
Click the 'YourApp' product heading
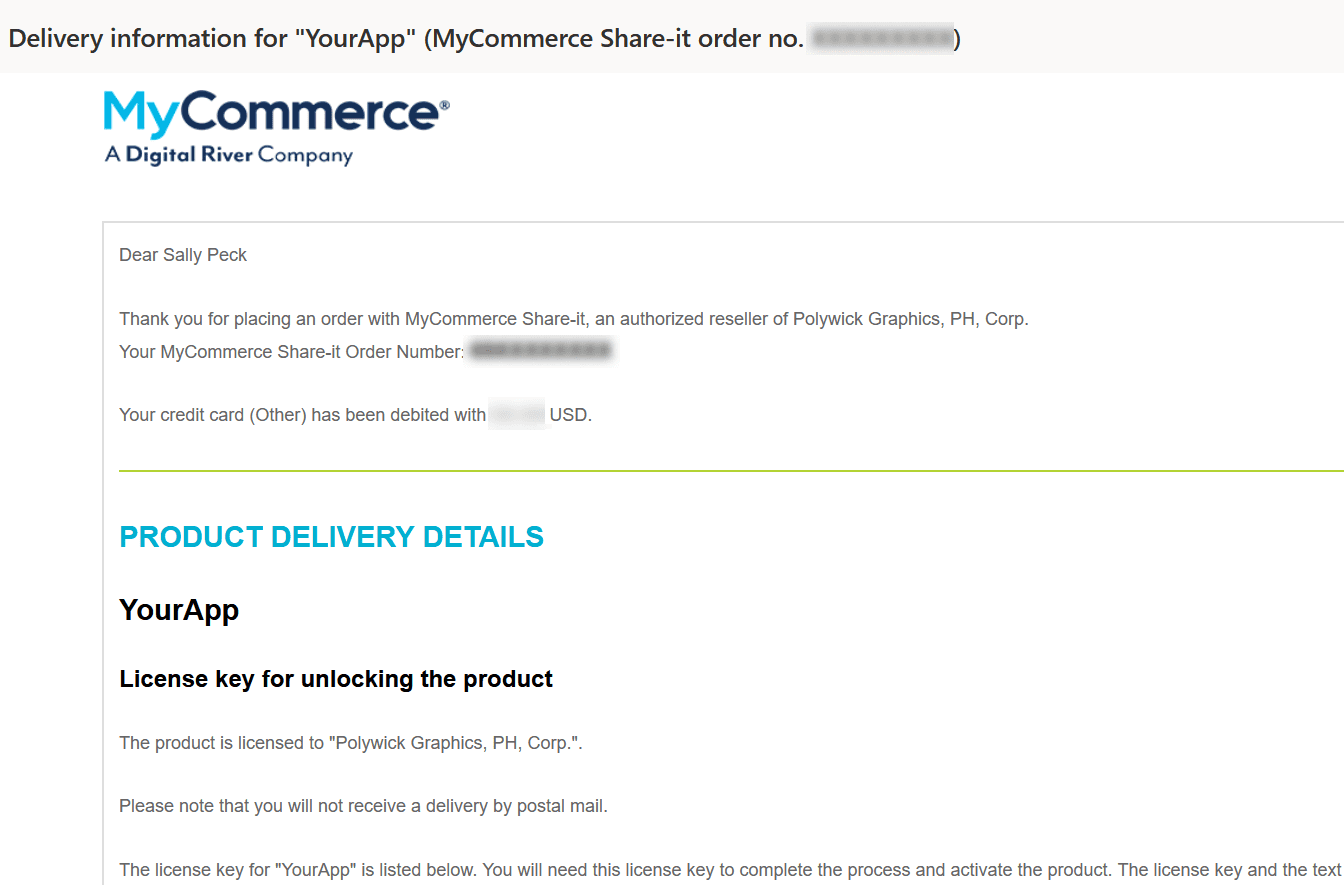179,610
